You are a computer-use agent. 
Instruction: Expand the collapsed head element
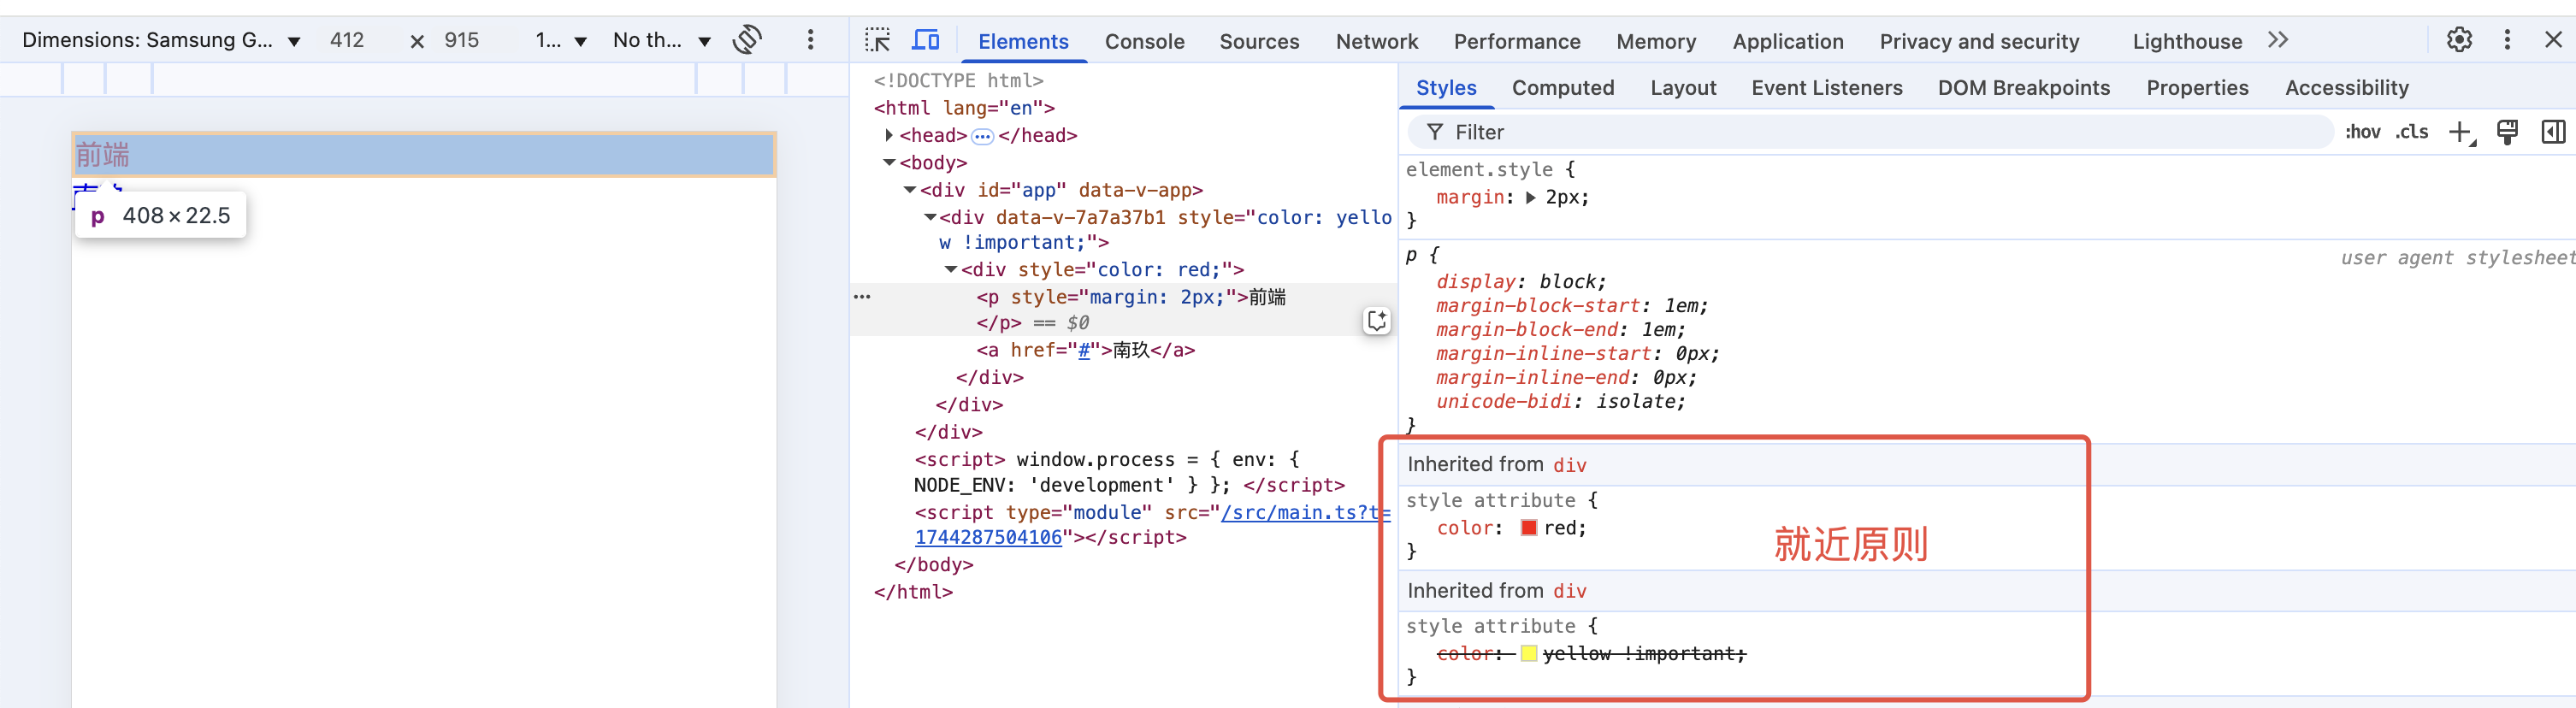coord(888,135)
